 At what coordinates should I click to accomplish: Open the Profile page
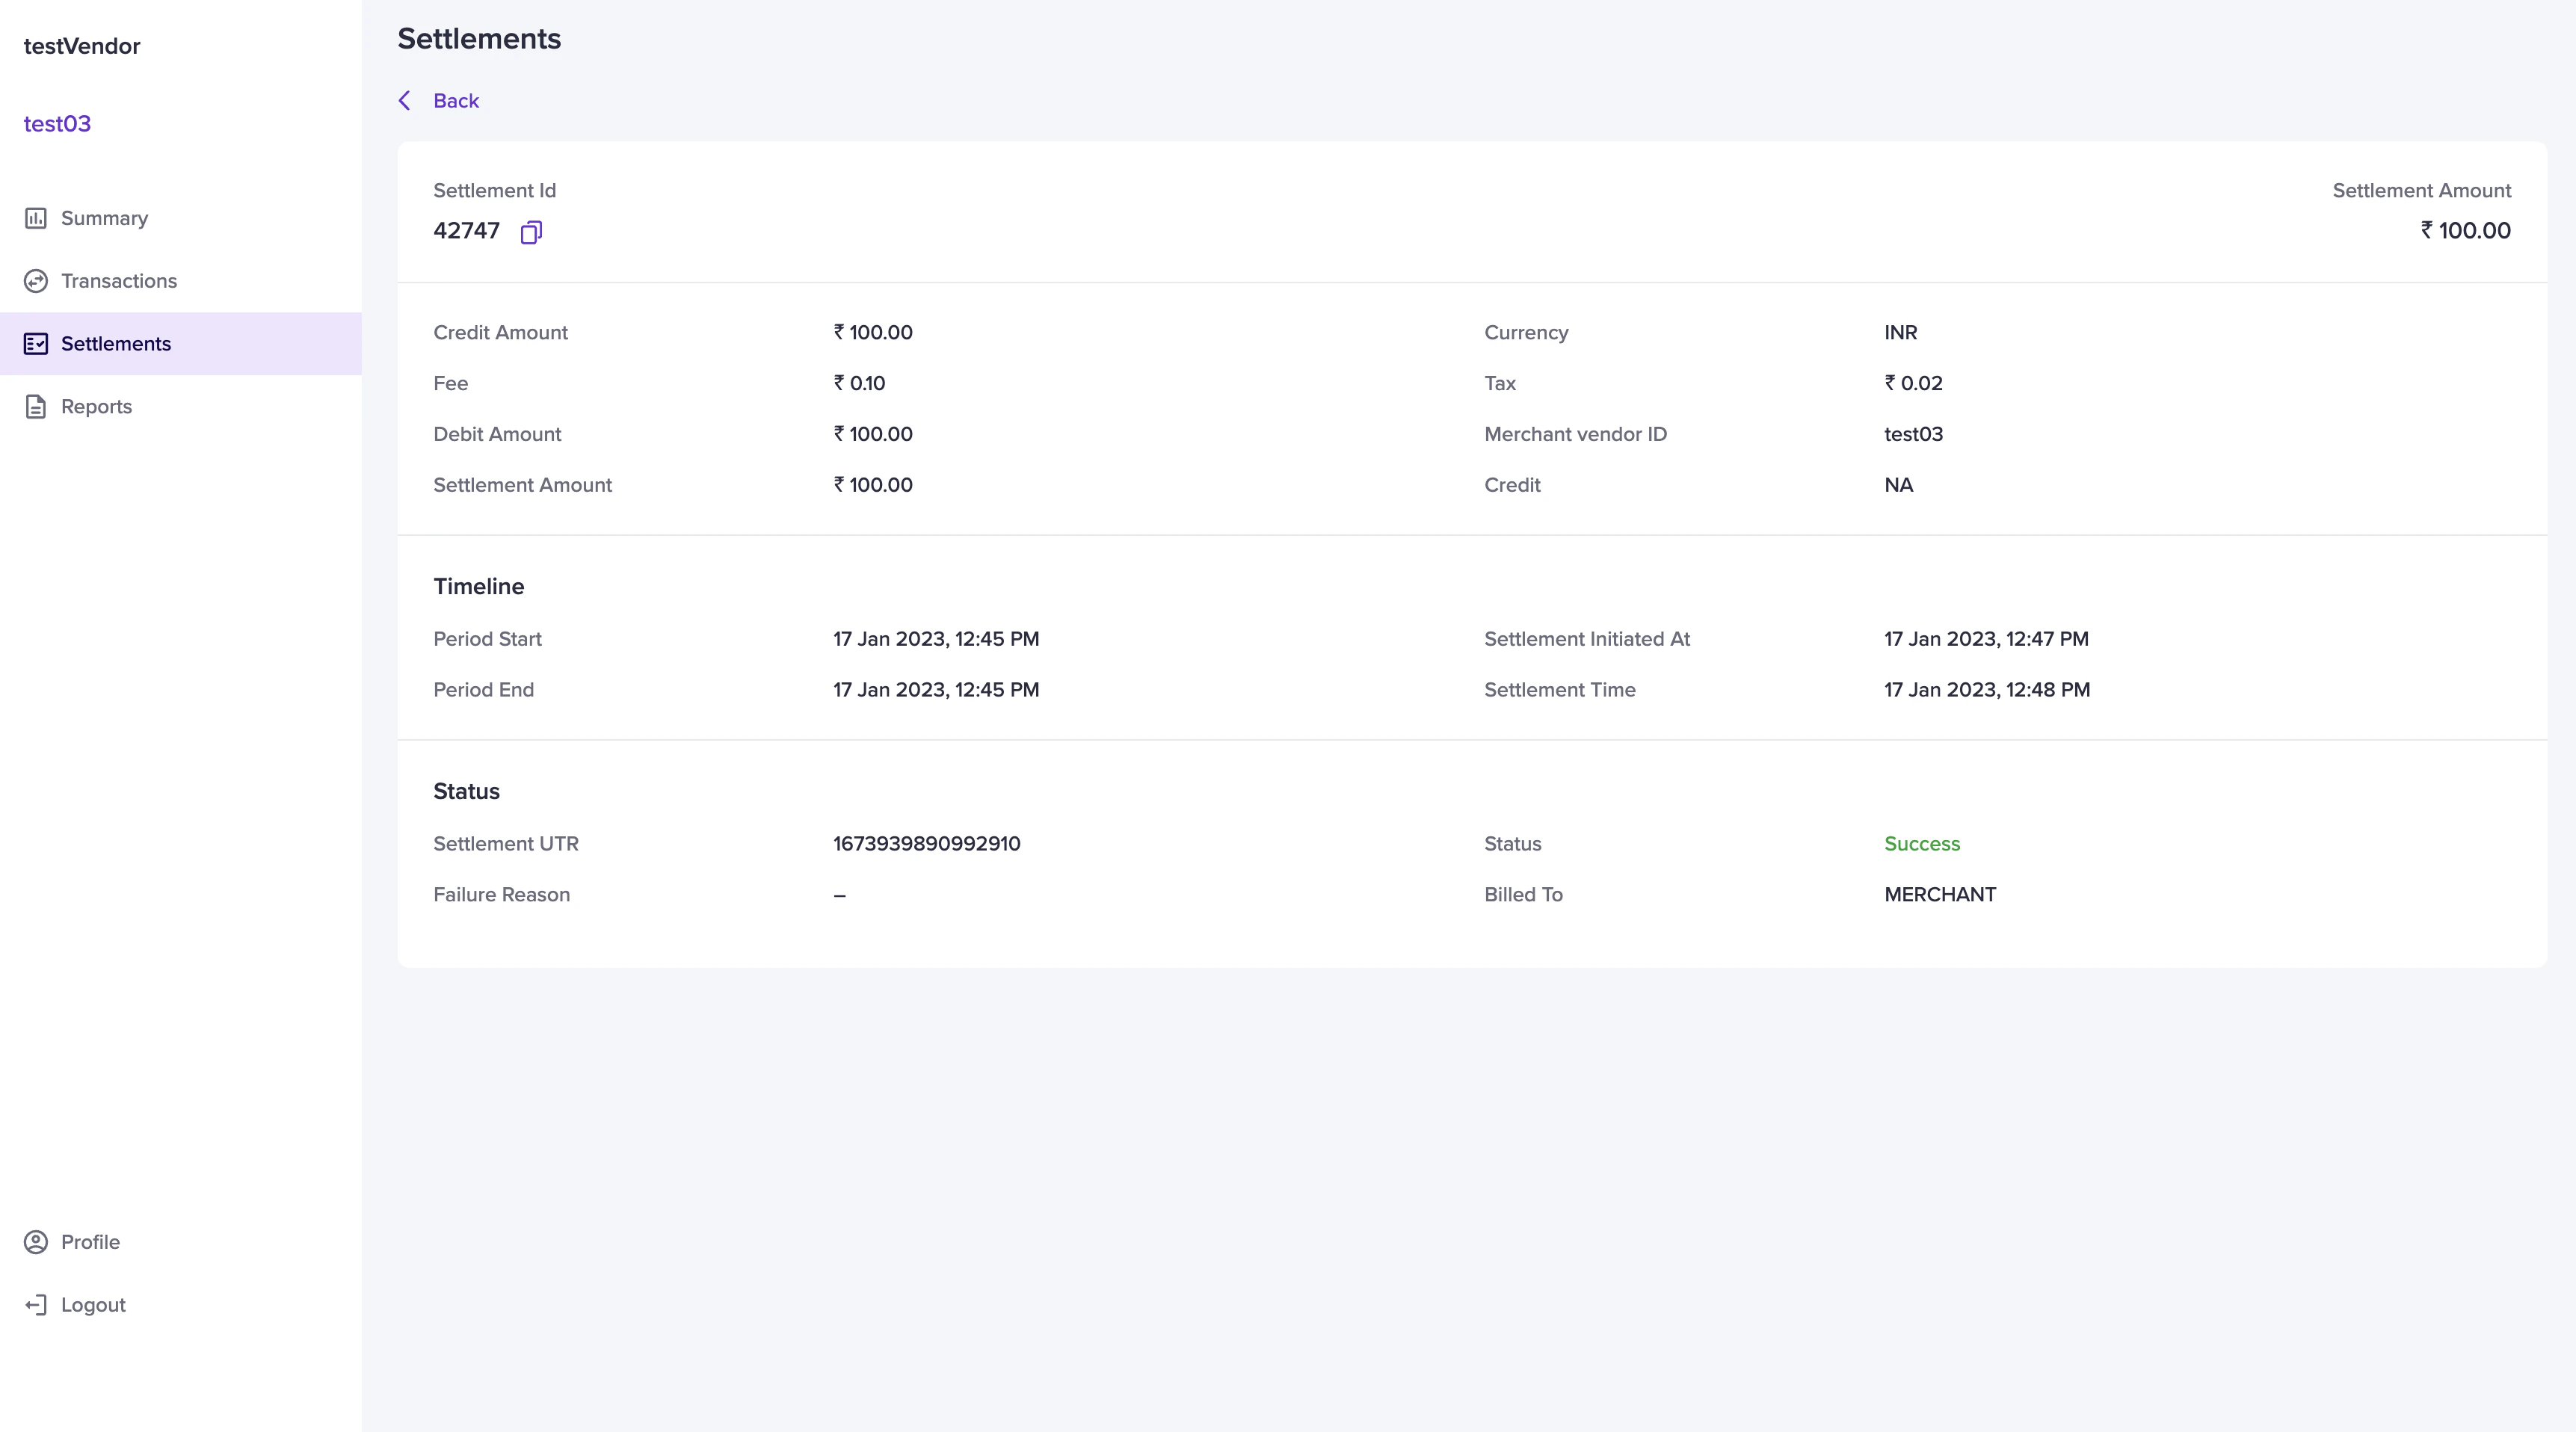pyautogui.click(x=90, y=1242)
